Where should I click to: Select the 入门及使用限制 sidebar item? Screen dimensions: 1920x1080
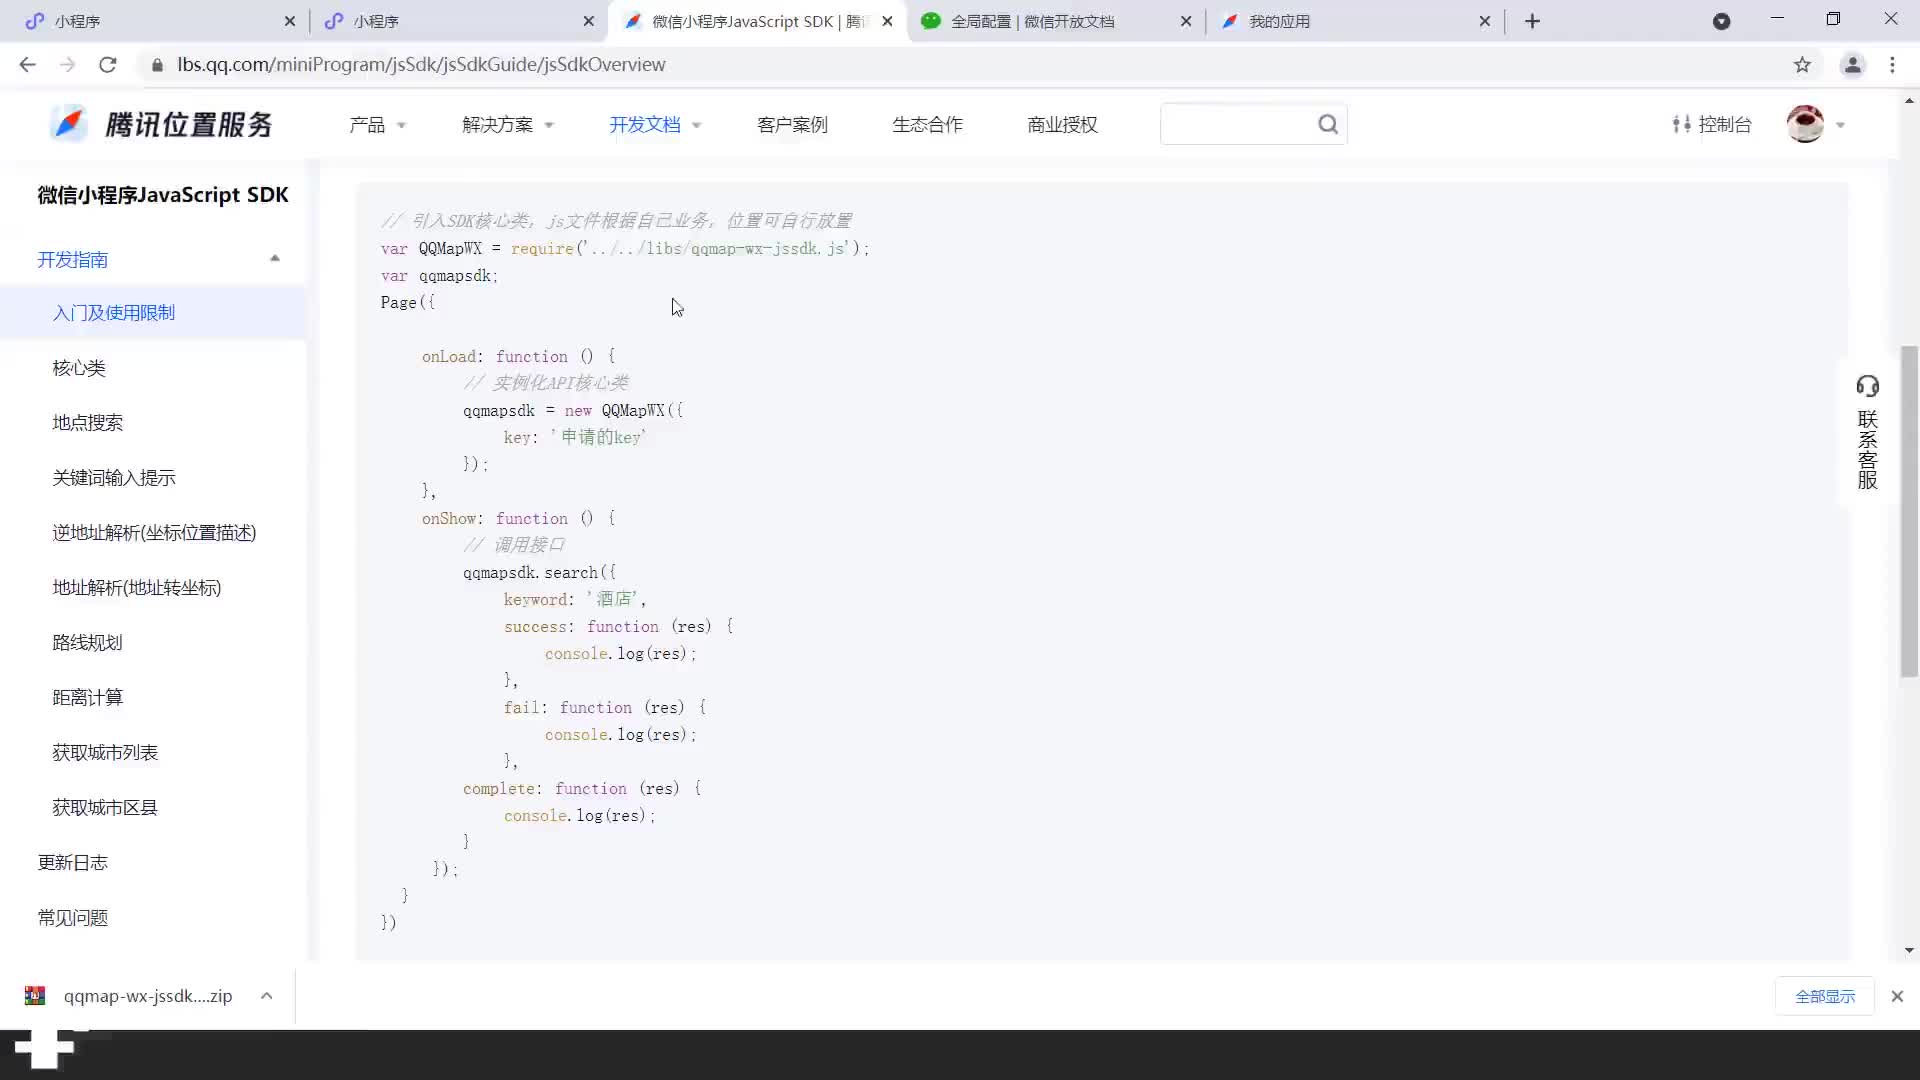click(x=113, y=313)
